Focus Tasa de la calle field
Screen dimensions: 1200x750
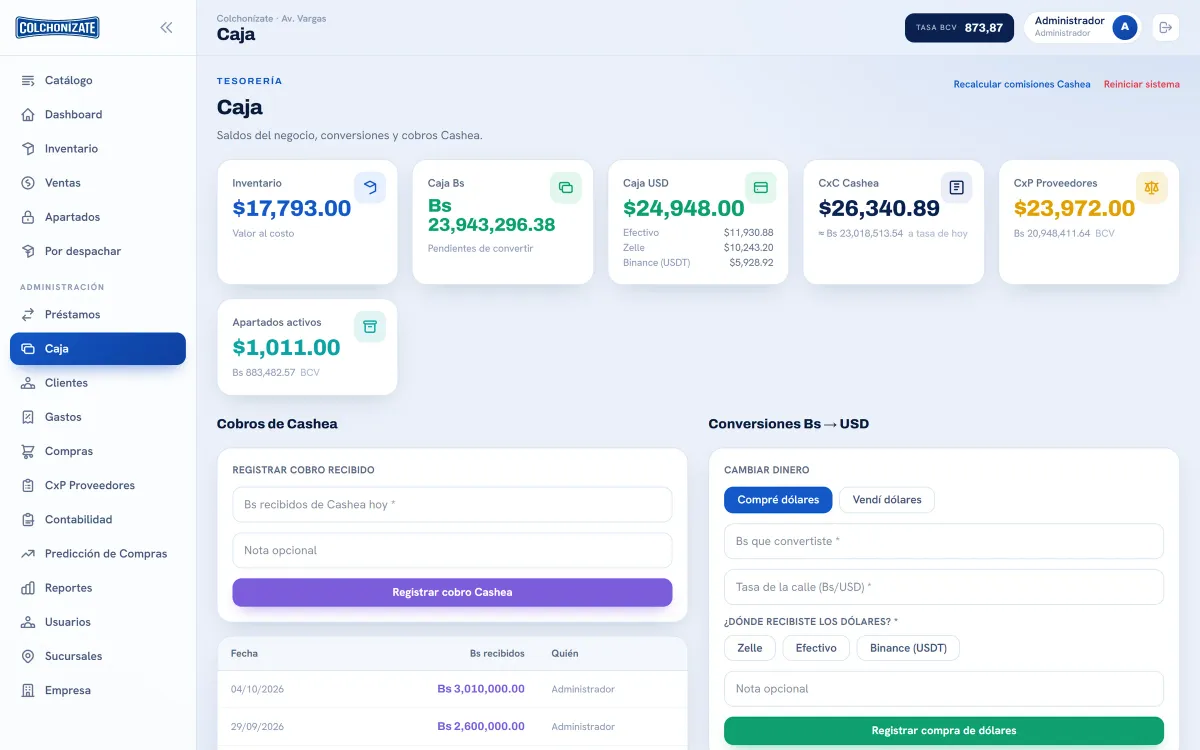944,587
